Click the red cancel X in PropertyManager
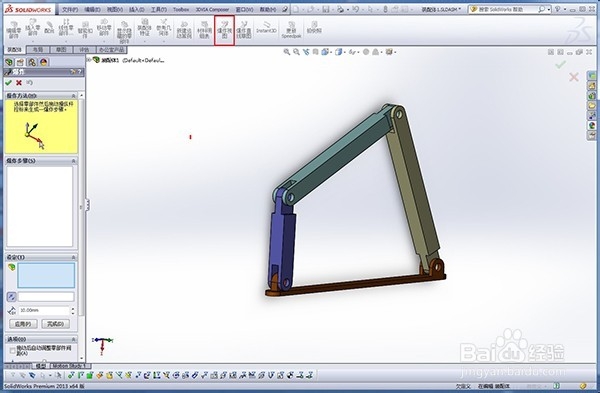Screen dimensions: 600x393 click(19, 83)
